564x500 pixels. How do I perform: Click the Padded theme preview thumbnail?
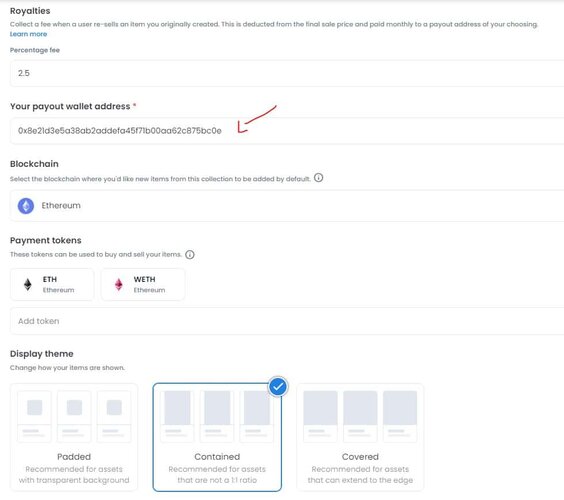click(74, 416)
